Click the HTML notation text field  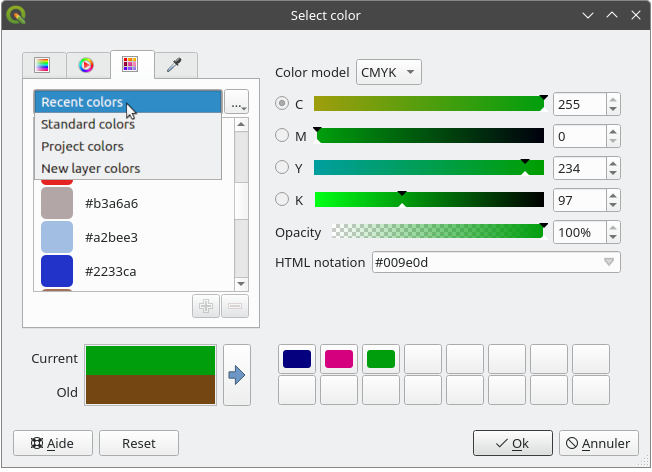point(485,263)
